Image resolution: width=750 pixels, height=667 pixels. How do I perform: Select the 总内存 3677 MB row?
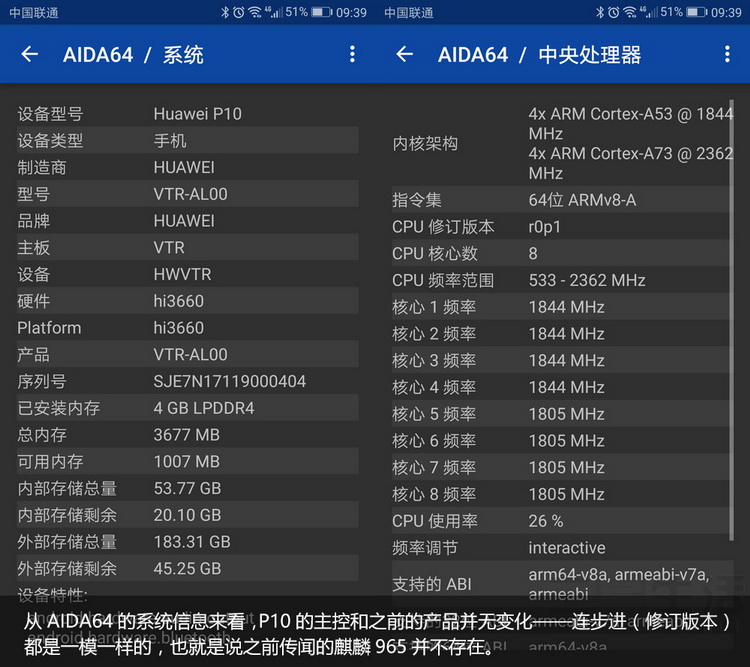pyautogui.click(x=188, y=435)
